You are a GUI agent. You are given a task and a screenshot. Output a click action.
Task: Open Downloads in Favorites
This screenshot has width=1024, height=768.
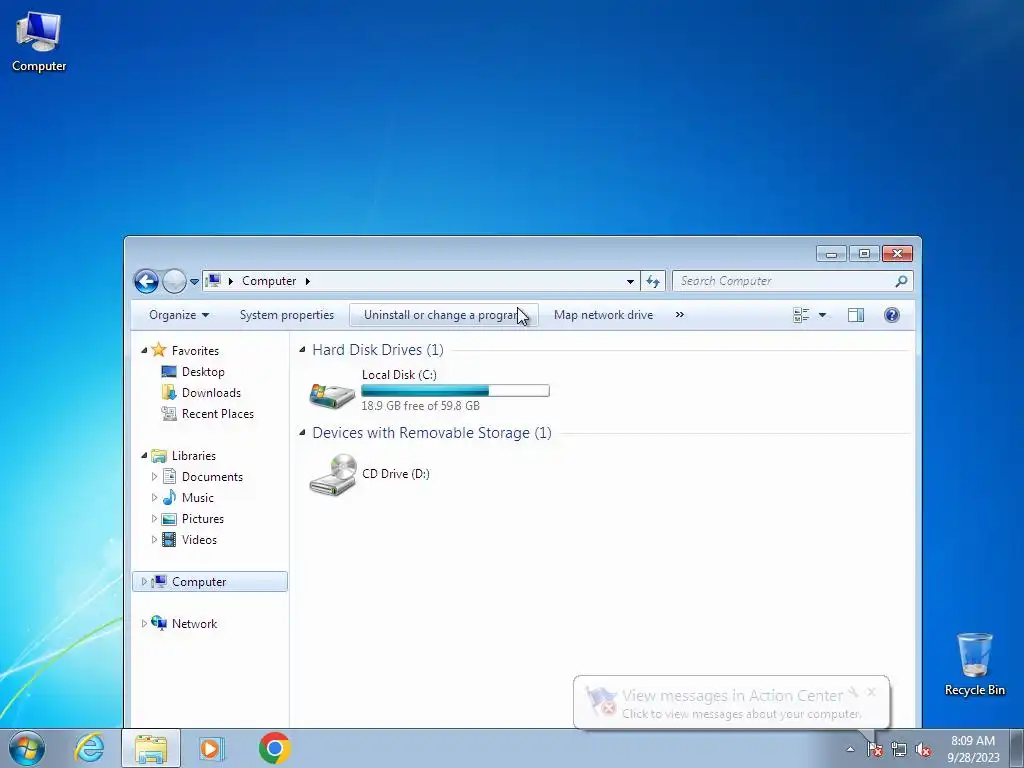point(211,392)
